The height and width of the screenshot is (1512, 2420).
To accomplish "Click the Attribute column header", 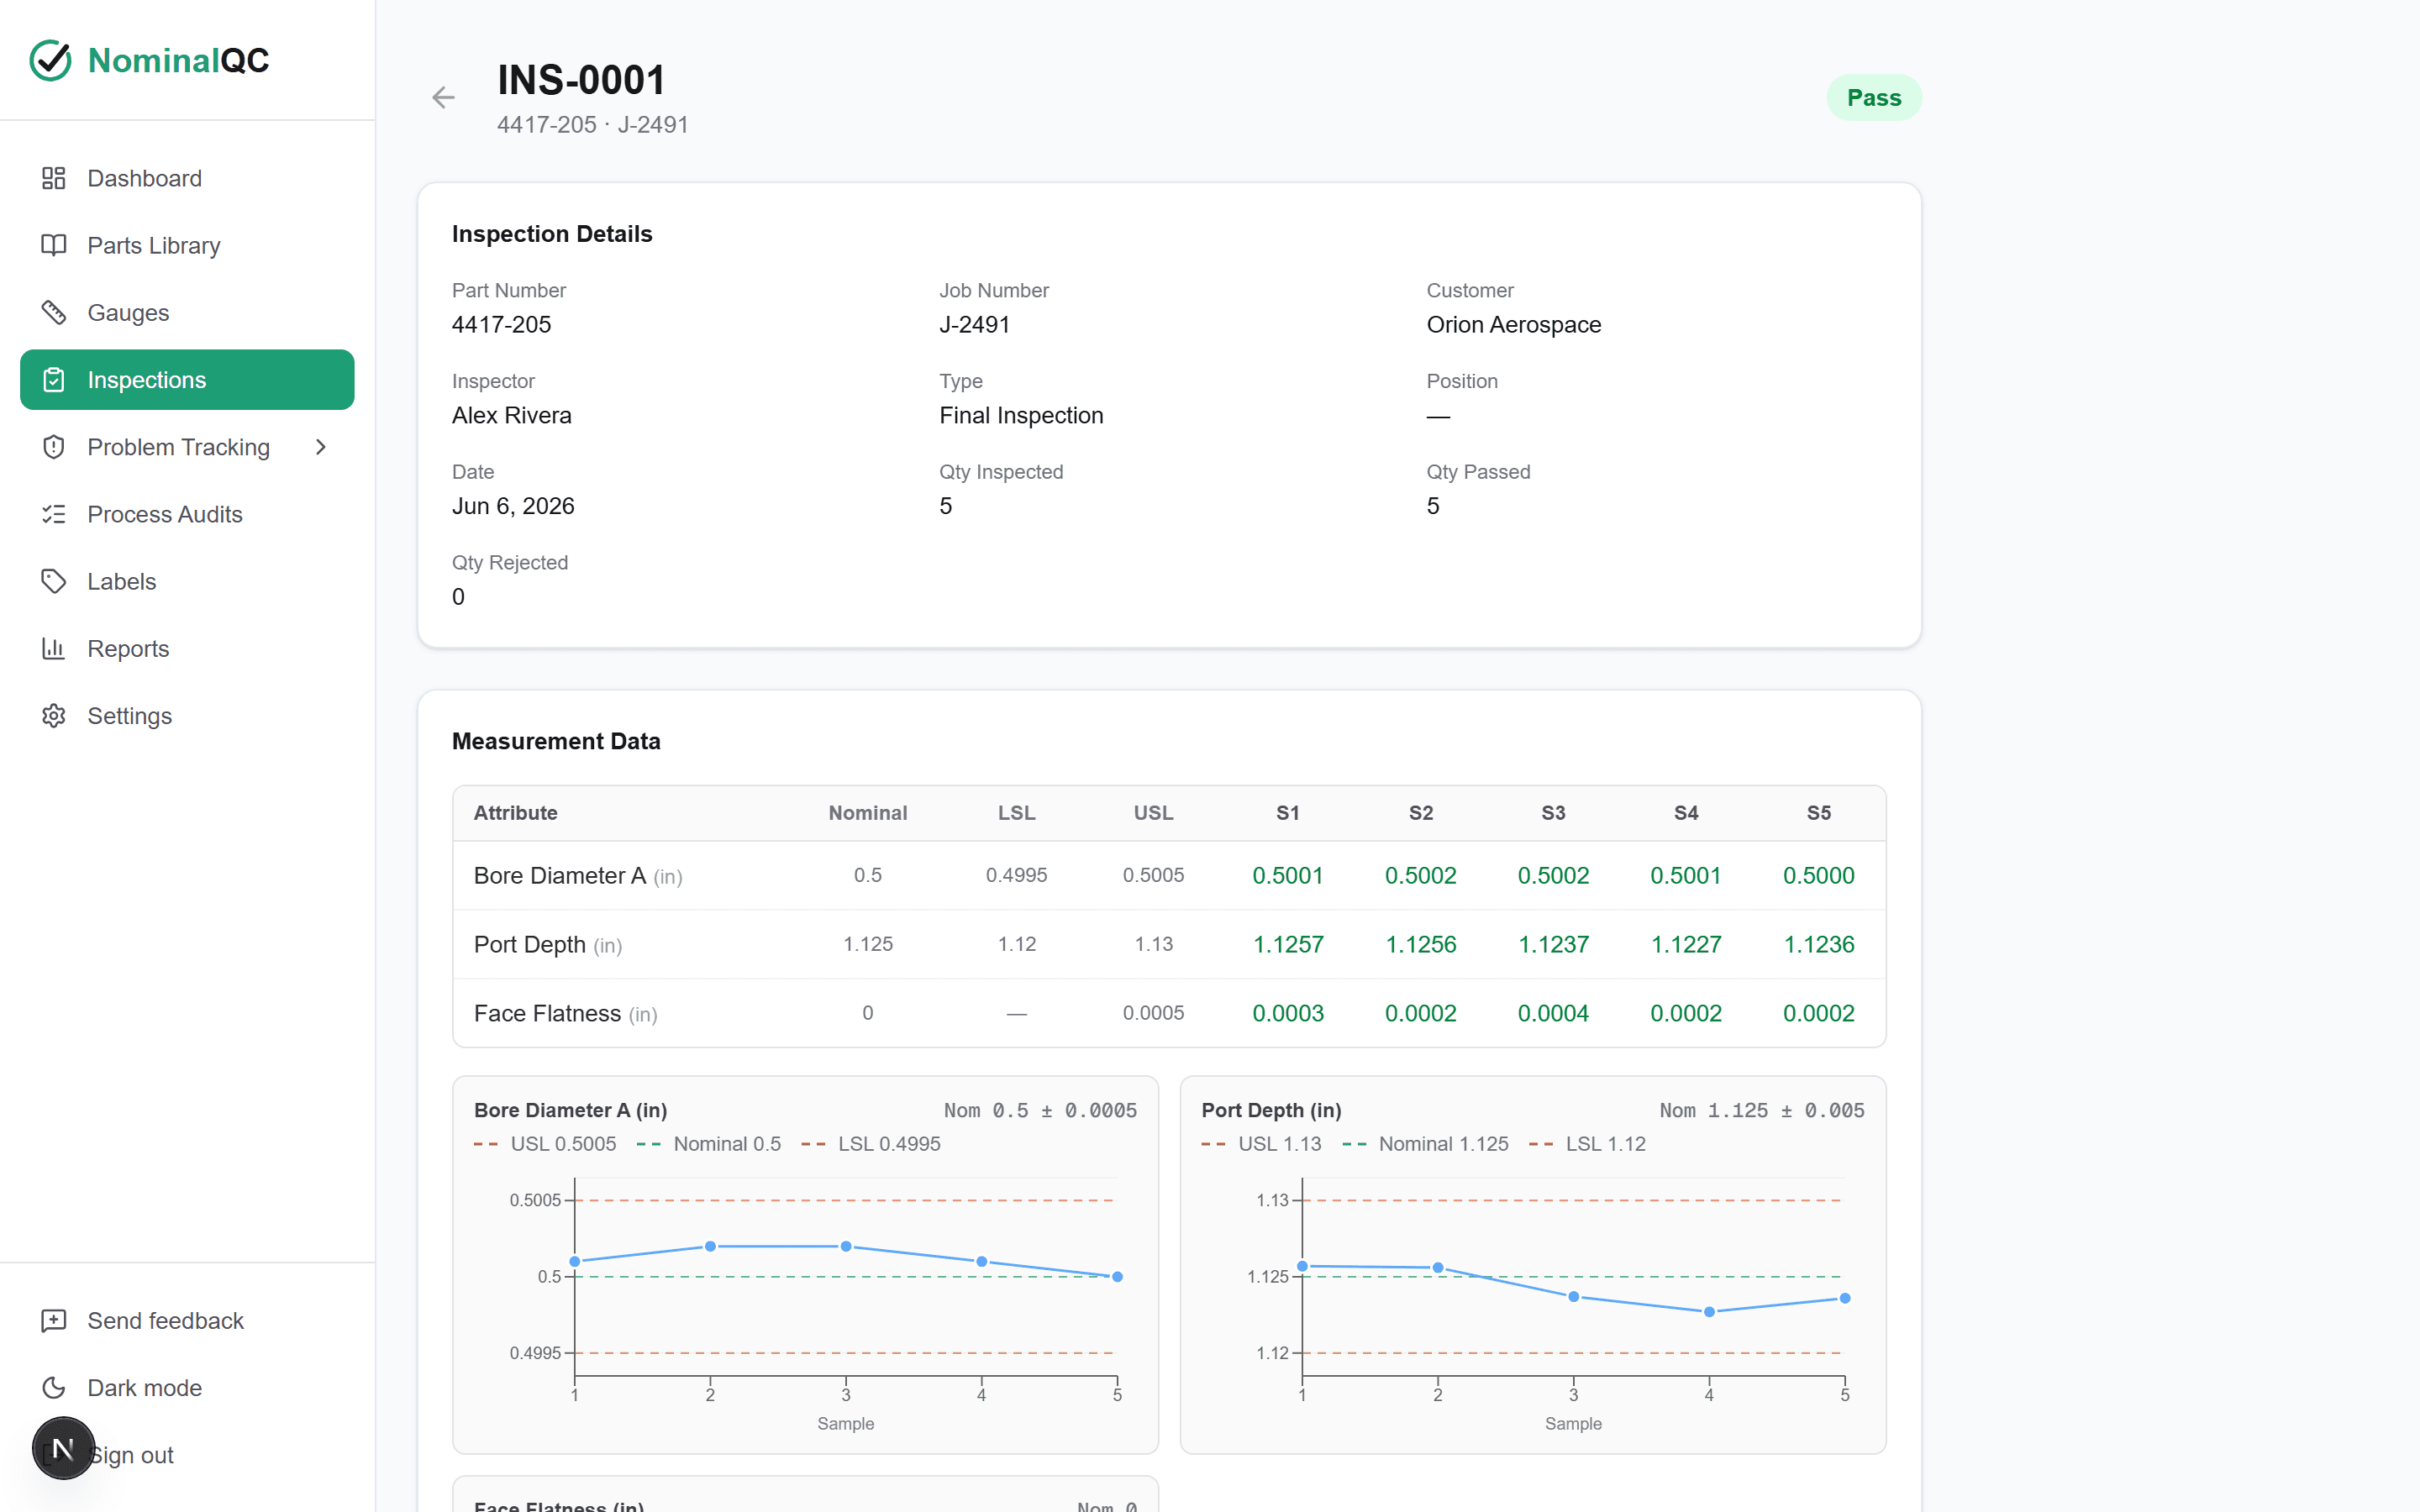I will tap(515, 813).
